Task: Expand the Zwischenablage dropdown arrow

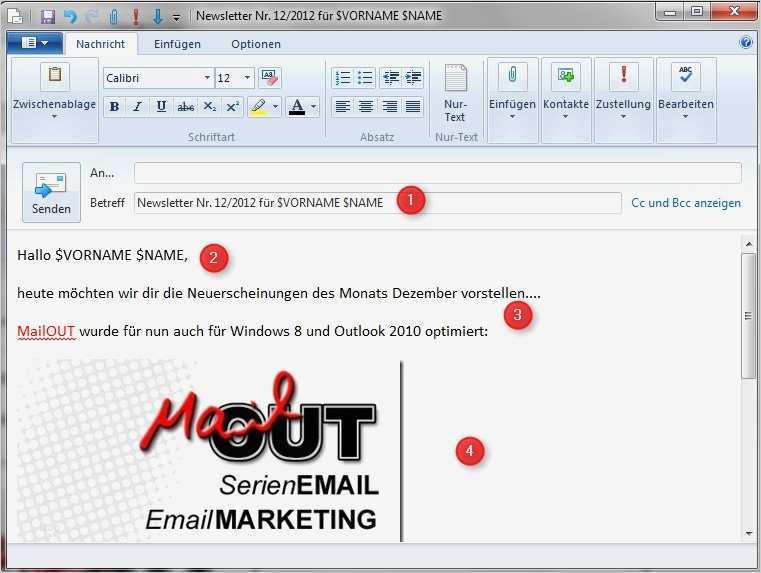Action: point(54,116)
